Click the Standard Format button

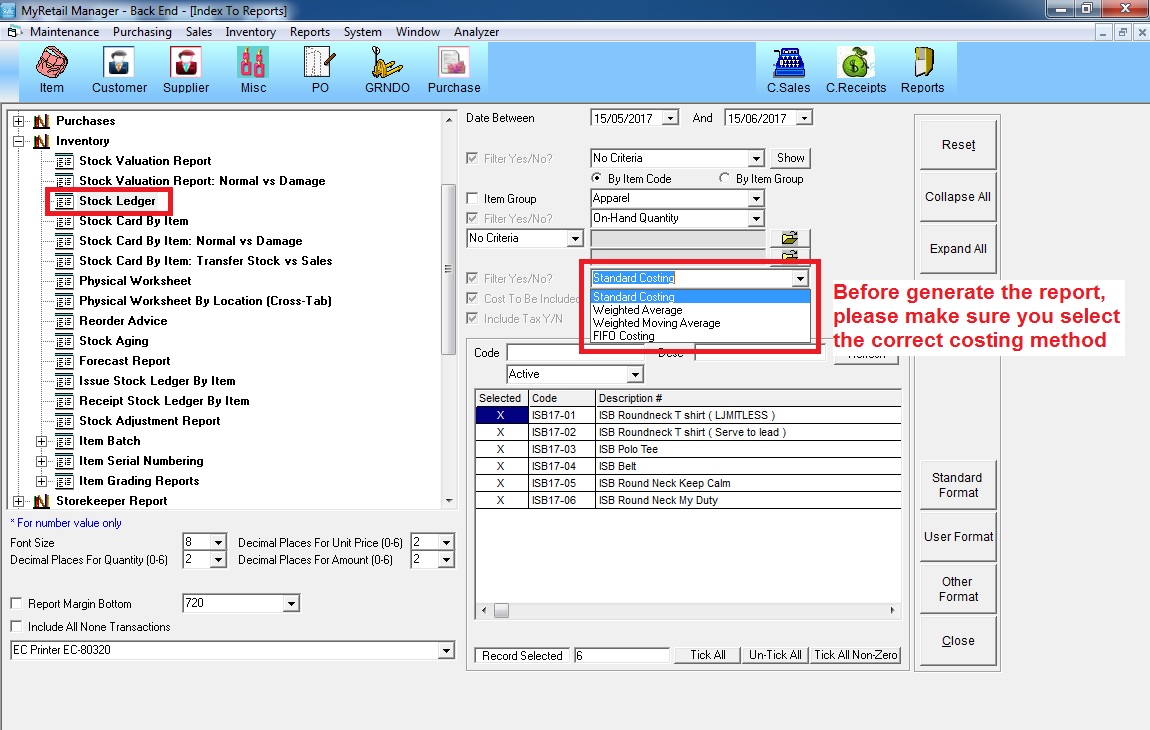pyautogui.click(x=958, y=485)
